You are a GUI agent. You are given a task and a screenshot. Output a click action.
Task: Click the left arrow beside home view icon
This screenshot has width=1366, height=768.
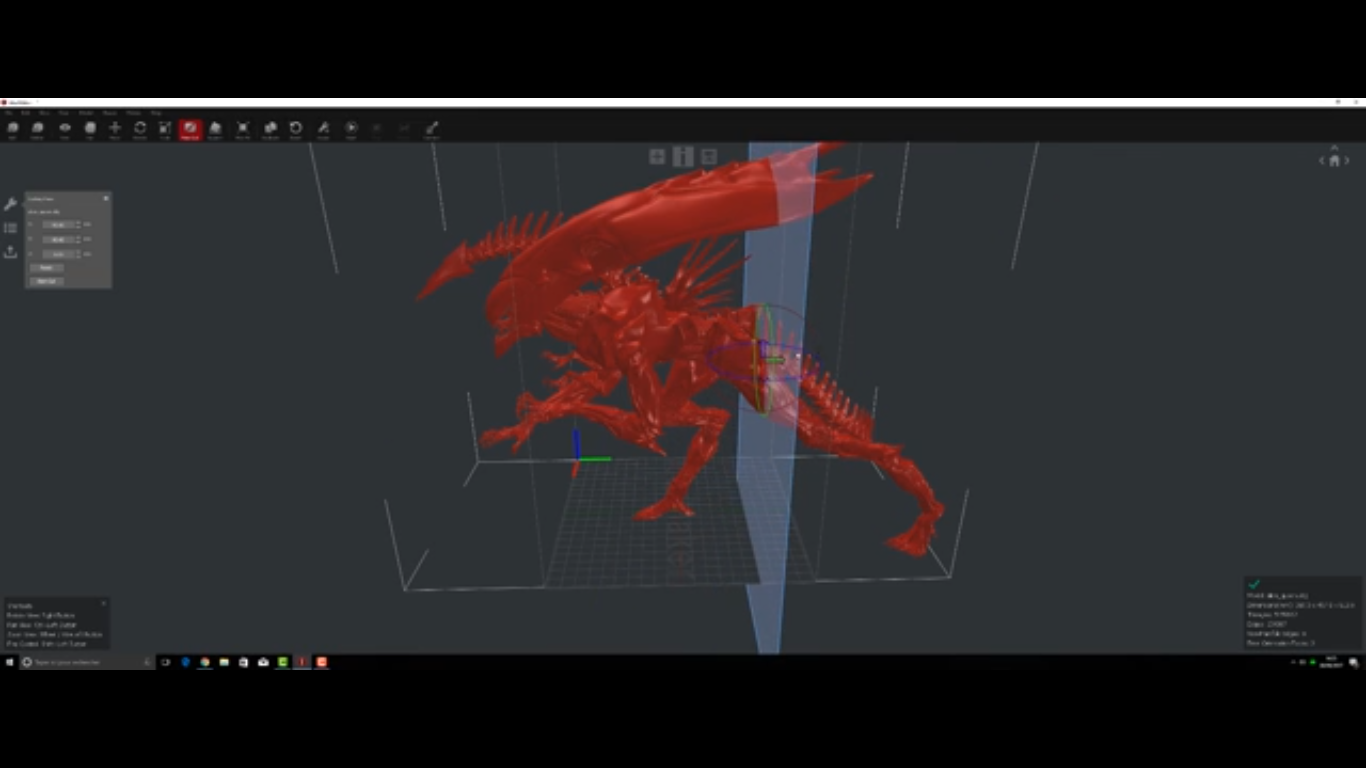point(1321,160)
